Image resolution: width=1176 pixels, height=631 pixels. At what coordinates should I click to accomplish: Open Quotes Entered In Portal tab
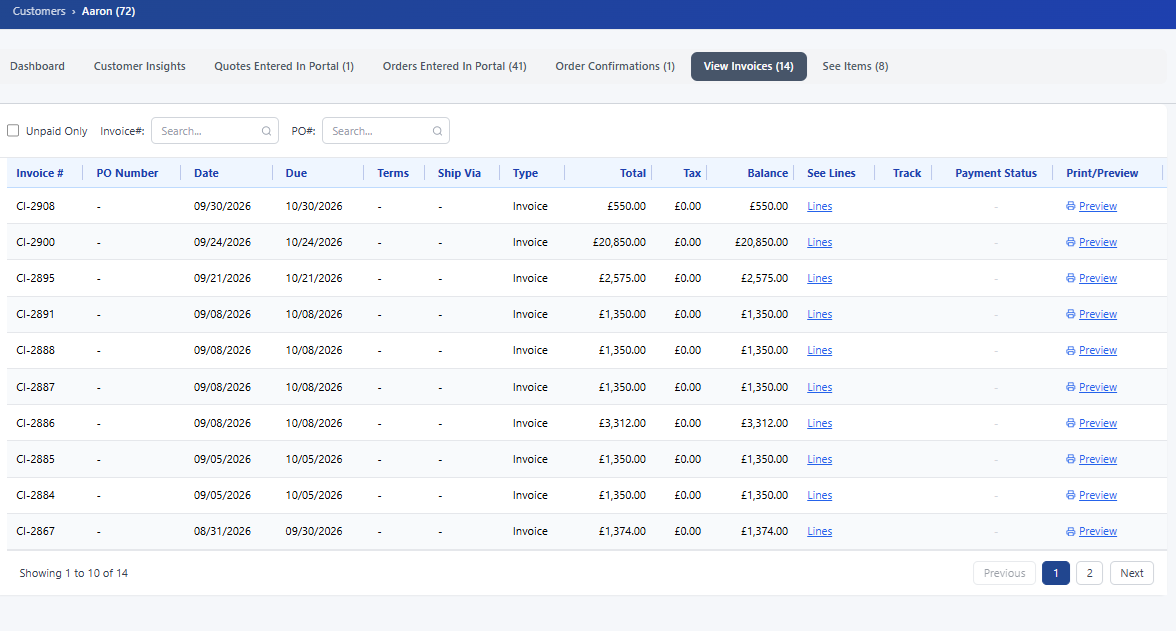[284, 66]
